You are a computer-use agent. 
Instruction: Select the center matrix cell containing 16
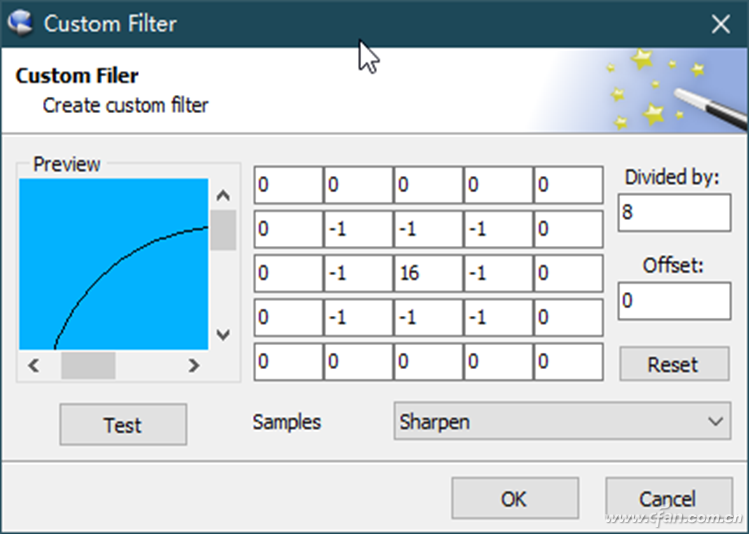pos(428,273)
